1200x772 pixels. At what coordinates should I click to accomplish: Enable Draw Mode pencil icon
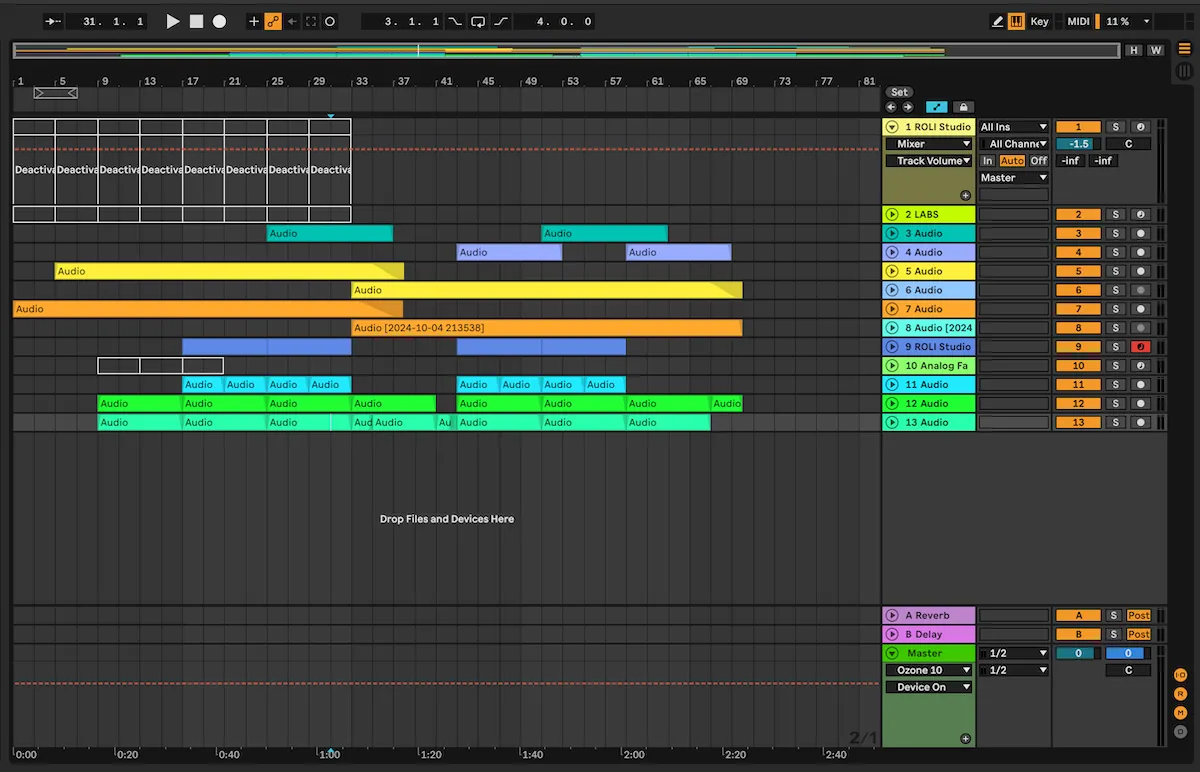998,21
